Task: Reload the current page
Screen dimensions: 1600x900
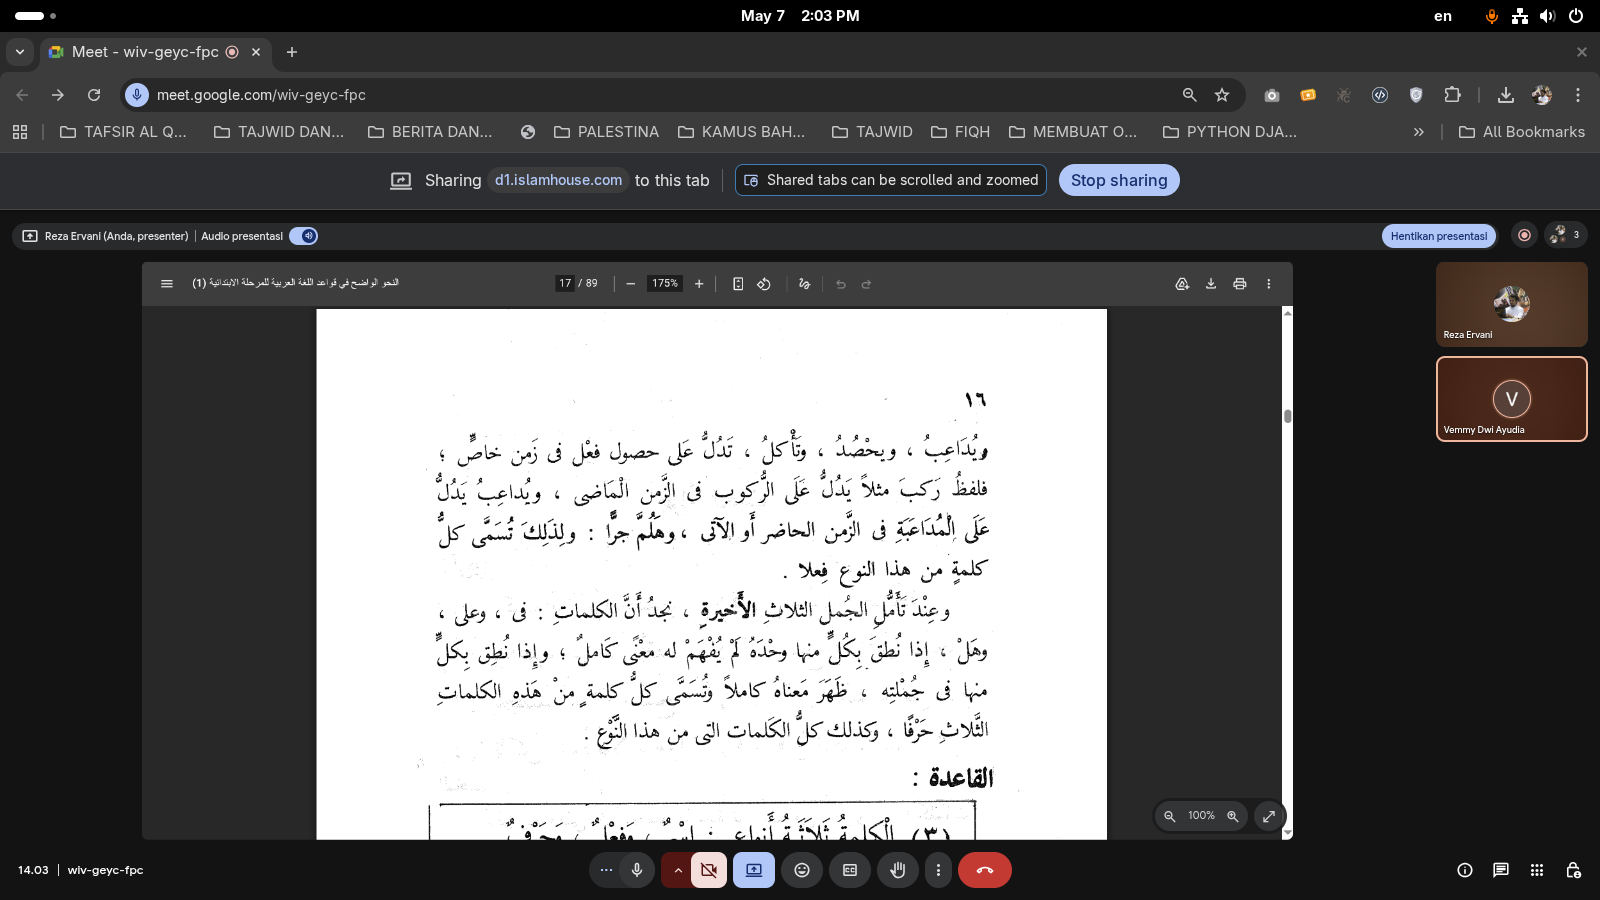Action: pyautogui.click(x=94, y=95)
